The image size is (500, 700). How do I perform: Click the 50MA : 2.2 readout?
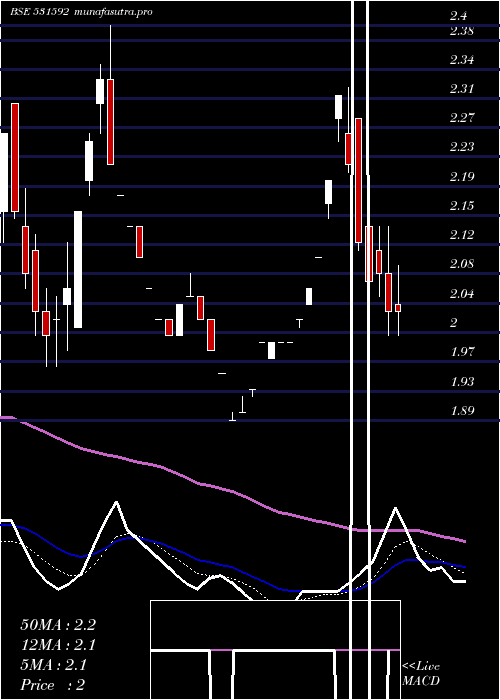click(58, 625)
